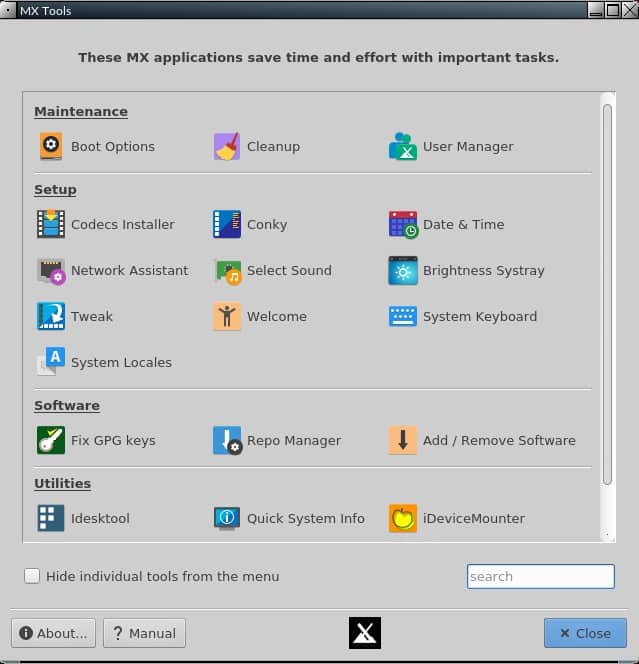This screenshot has width=639, height=664.
Task: Click the "iDeviceMounter" label
Action: pos(474,518)
